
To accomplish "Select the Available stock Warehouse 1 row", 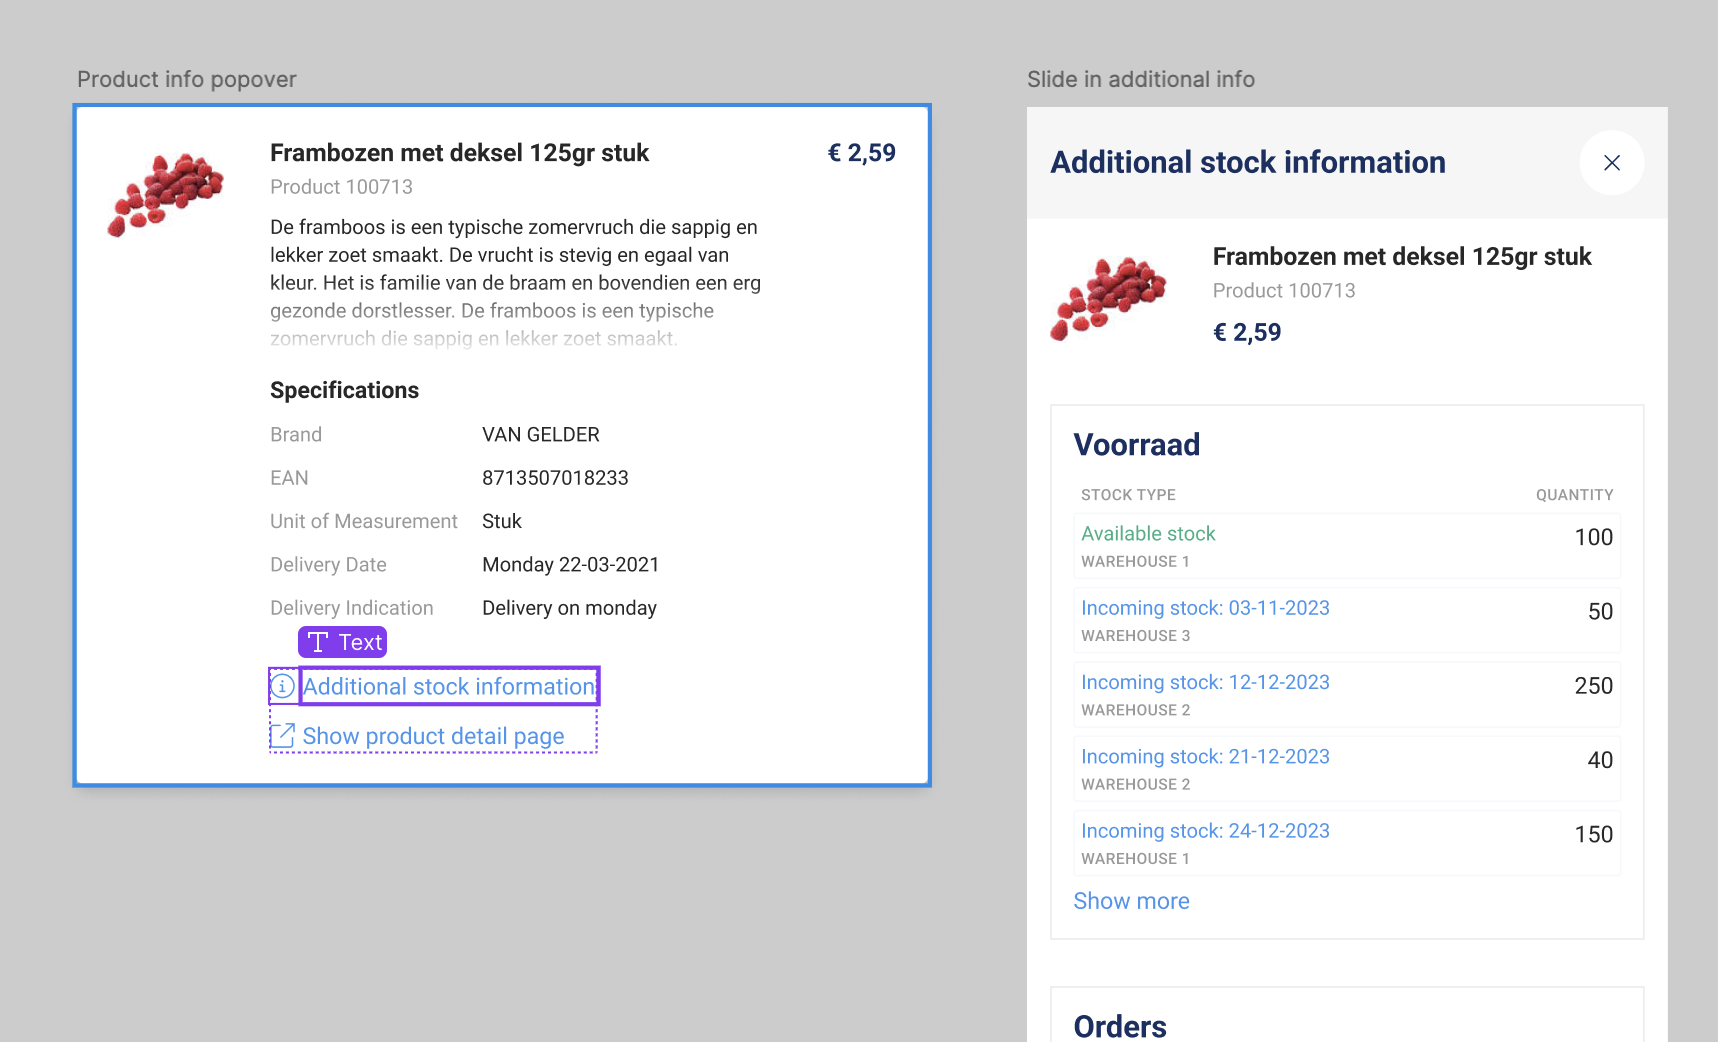I will coord(1346,546).
